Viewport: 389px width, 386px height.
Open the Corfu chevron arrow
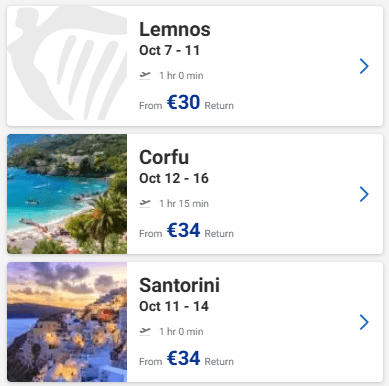coord(364,194)
